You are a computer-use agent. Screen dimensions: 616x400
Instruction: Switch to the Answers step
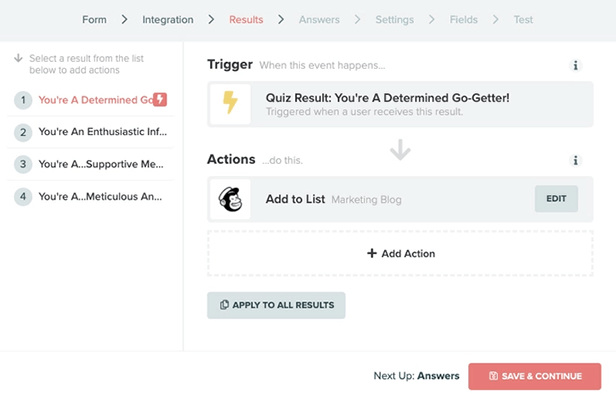click(x=320, y=19)
